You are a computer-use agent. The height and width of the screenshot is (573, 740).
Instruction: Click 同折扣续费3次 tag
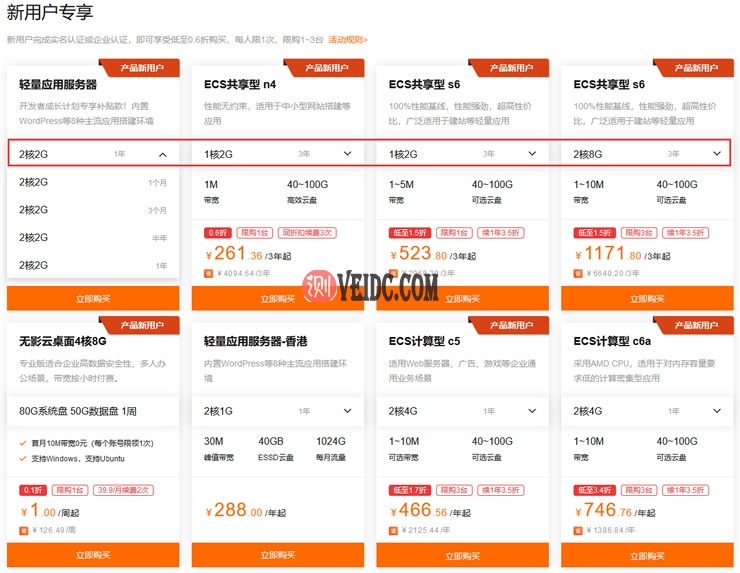point(307,233)
